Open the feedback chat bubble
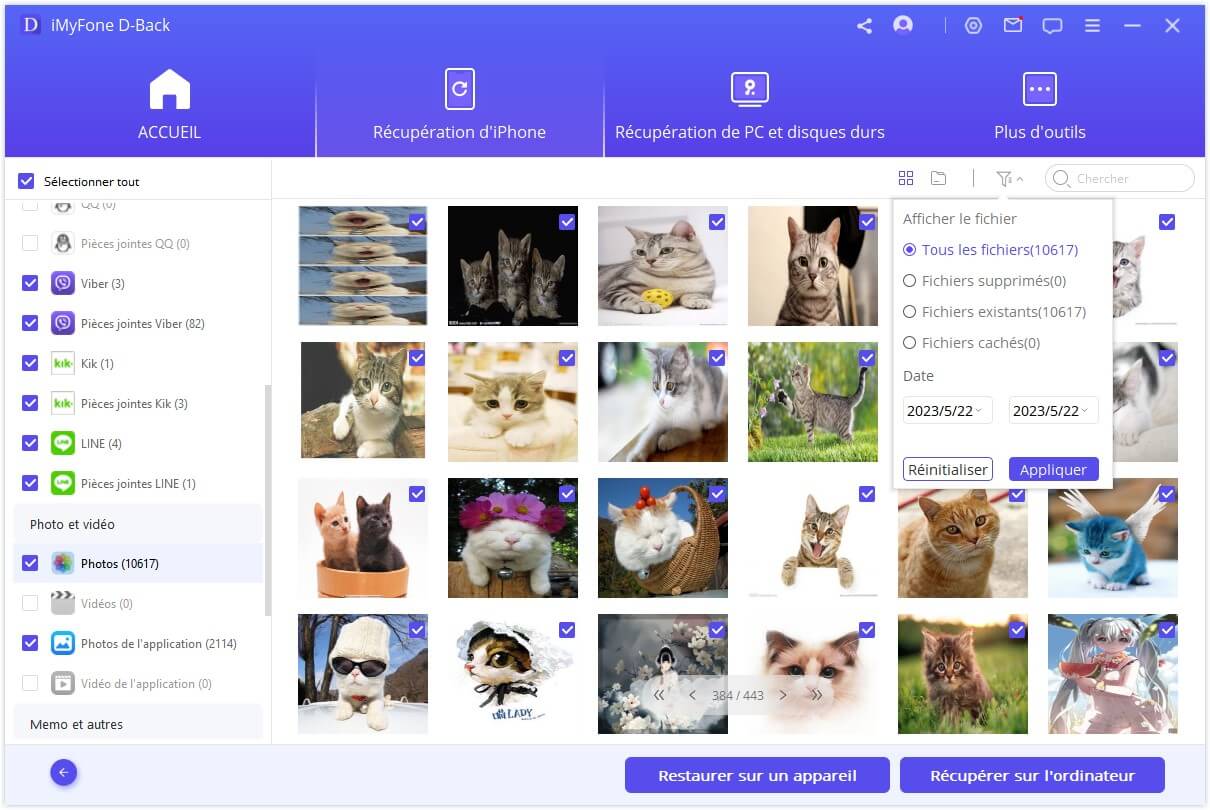 (1052, 25)
